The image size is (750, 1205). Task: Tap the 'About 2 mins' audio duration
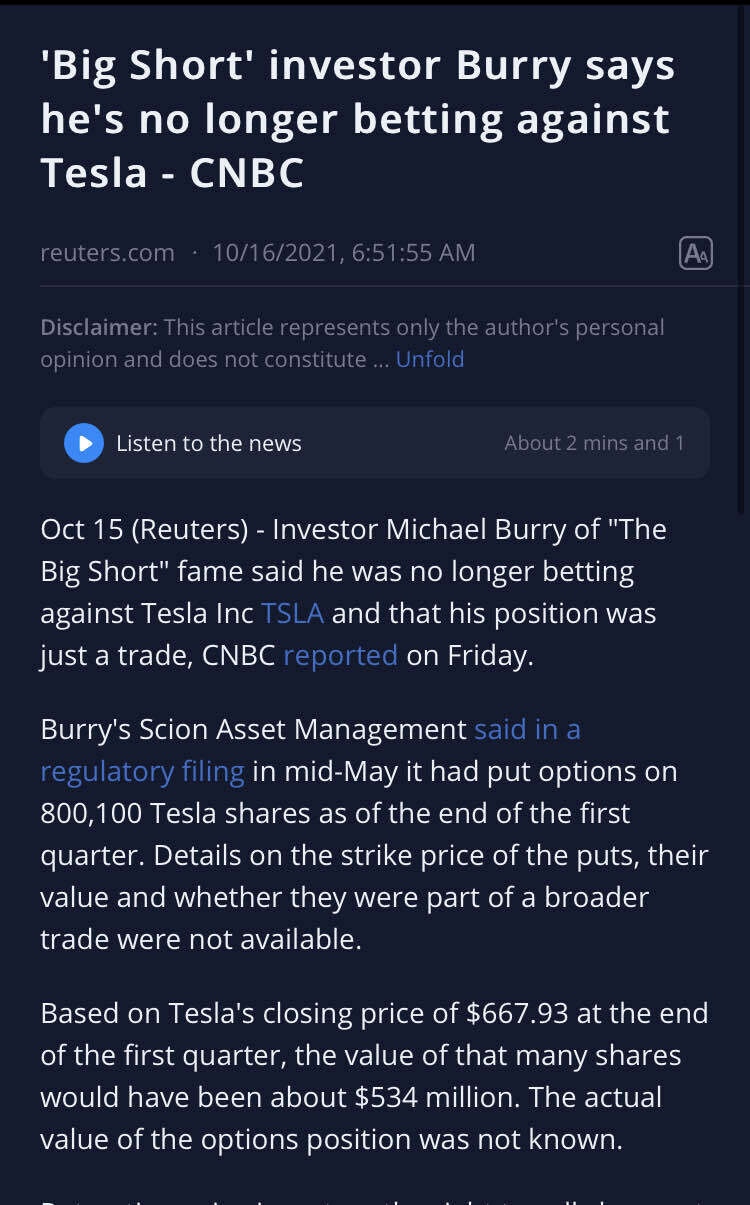594,443
